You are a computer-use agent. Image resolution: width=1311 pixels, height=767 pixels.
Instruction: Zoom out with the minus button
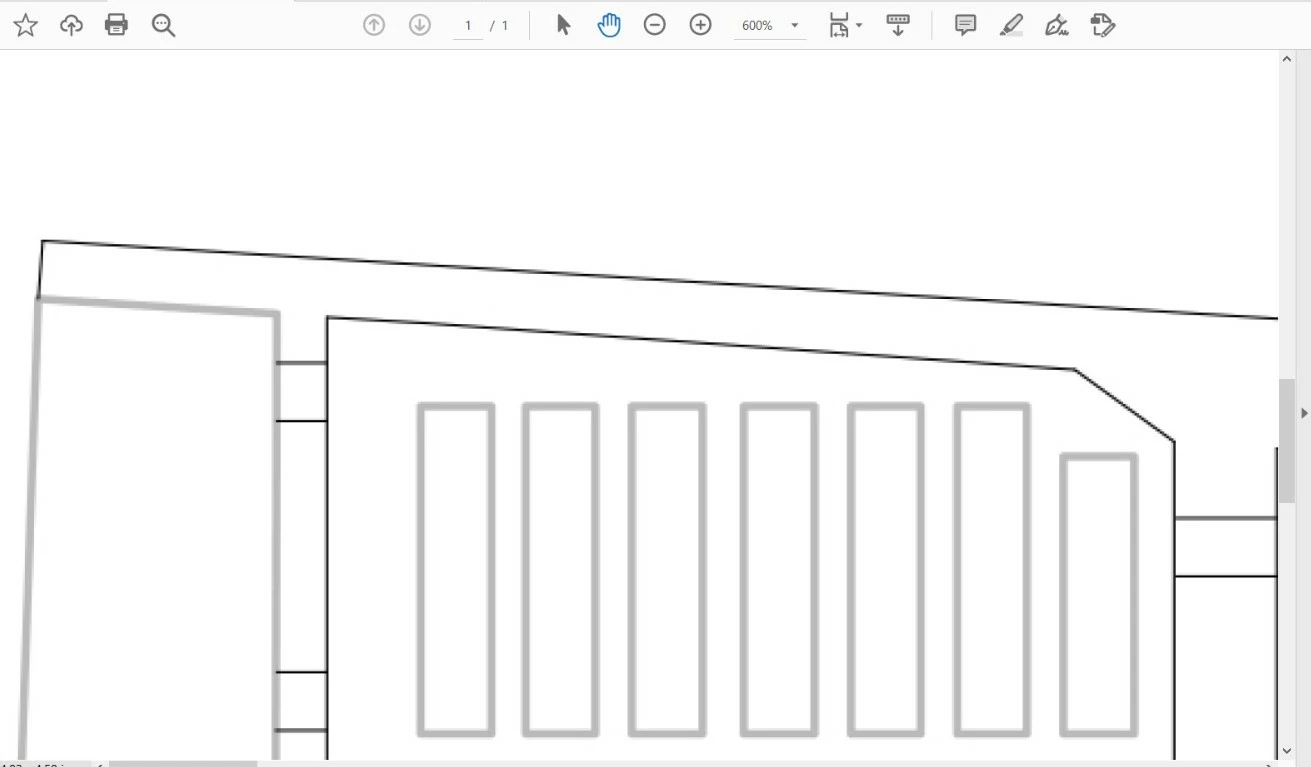655,25
